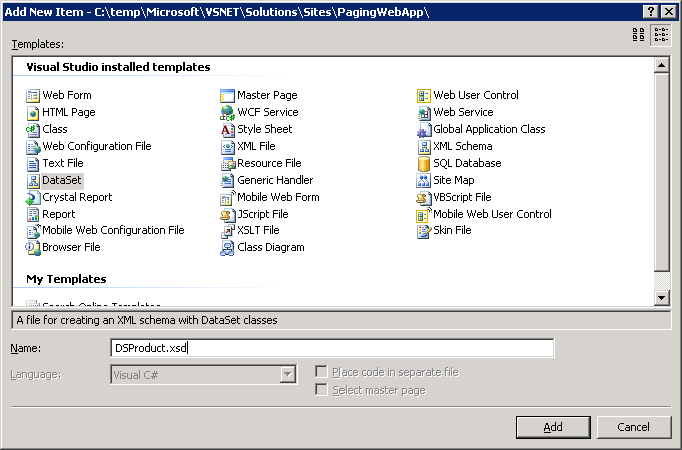Toggle Select master page checkbox
The image size is (682, 450).
[x=321, y=390]
